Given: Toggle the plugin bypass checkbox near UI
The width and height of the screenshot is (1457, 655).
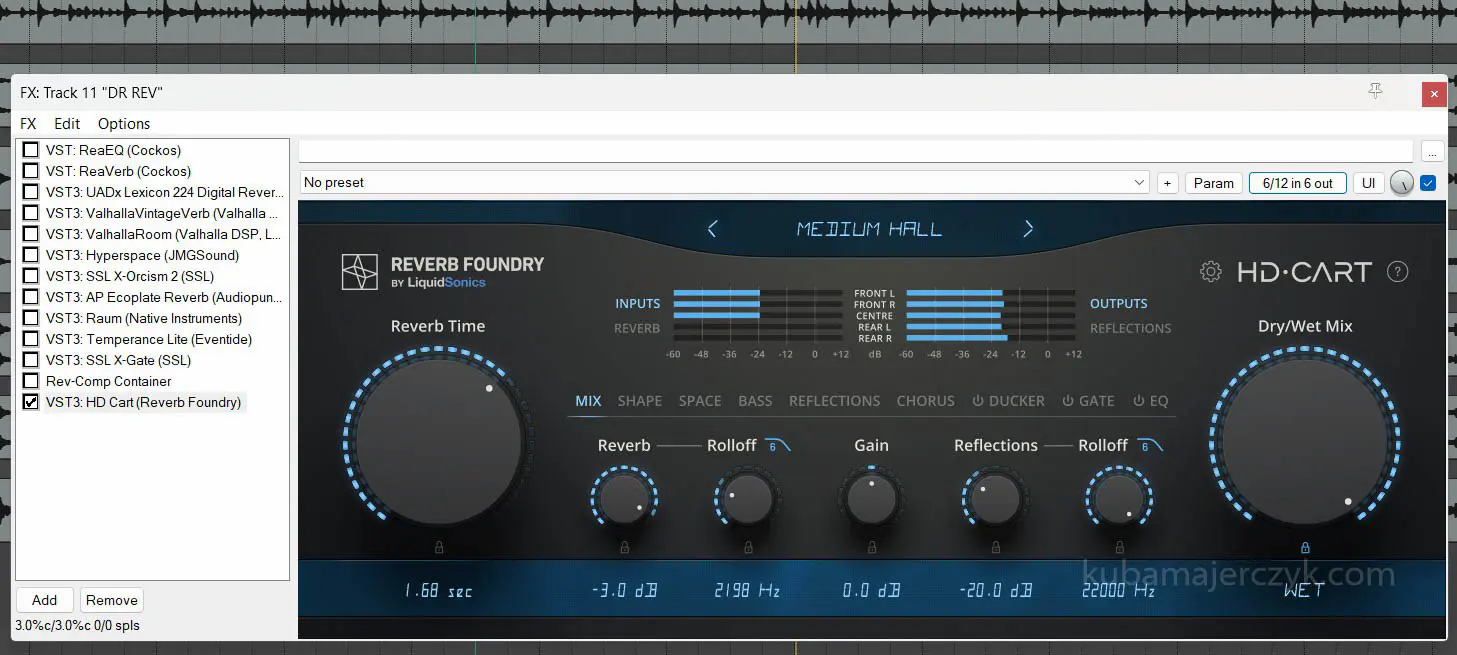Looking at the screenshot, I should pyautogui.click(x=1427, y=183).
